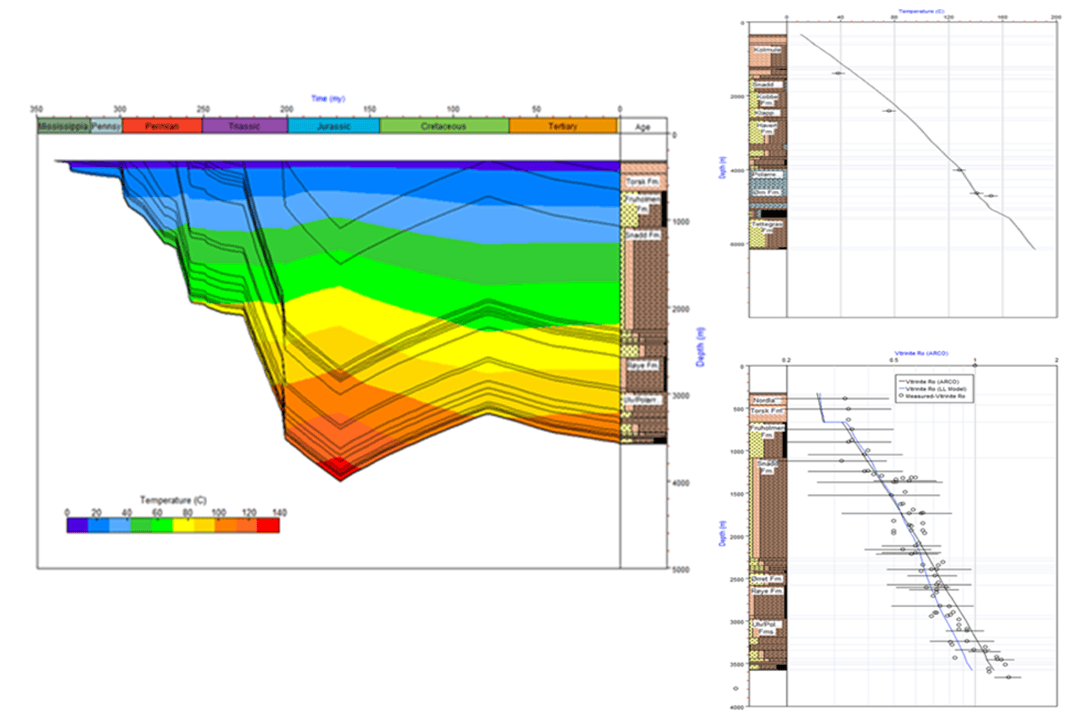Click the Kolmule label in temperature plot column
This screenshot has height=726, width=1089.
767,50
